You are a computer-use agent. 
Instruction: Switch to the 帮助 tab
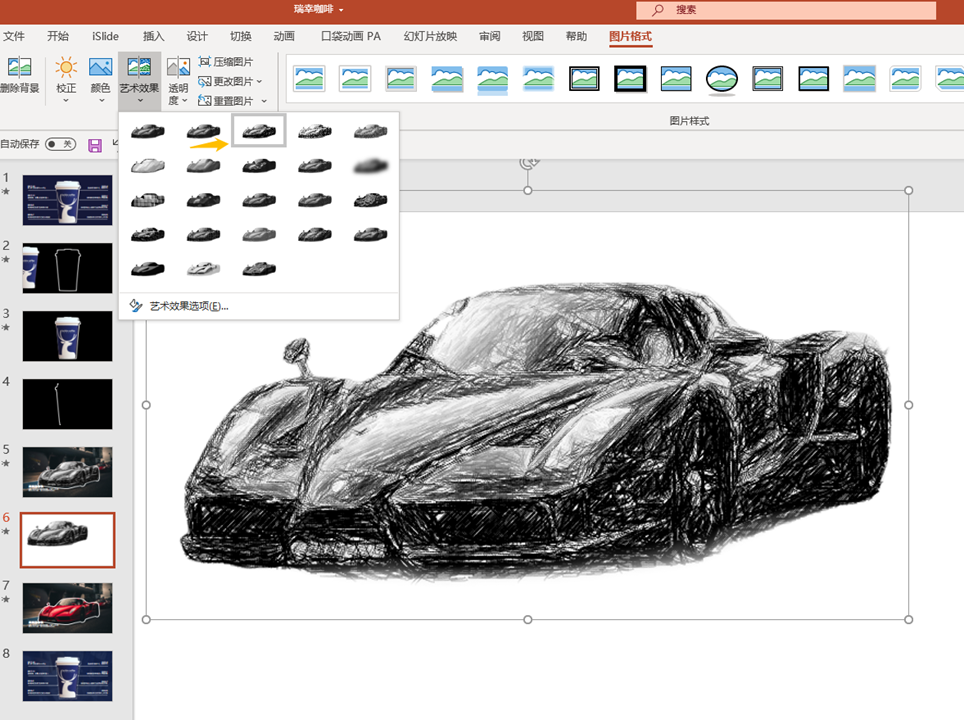coord(576,36)
